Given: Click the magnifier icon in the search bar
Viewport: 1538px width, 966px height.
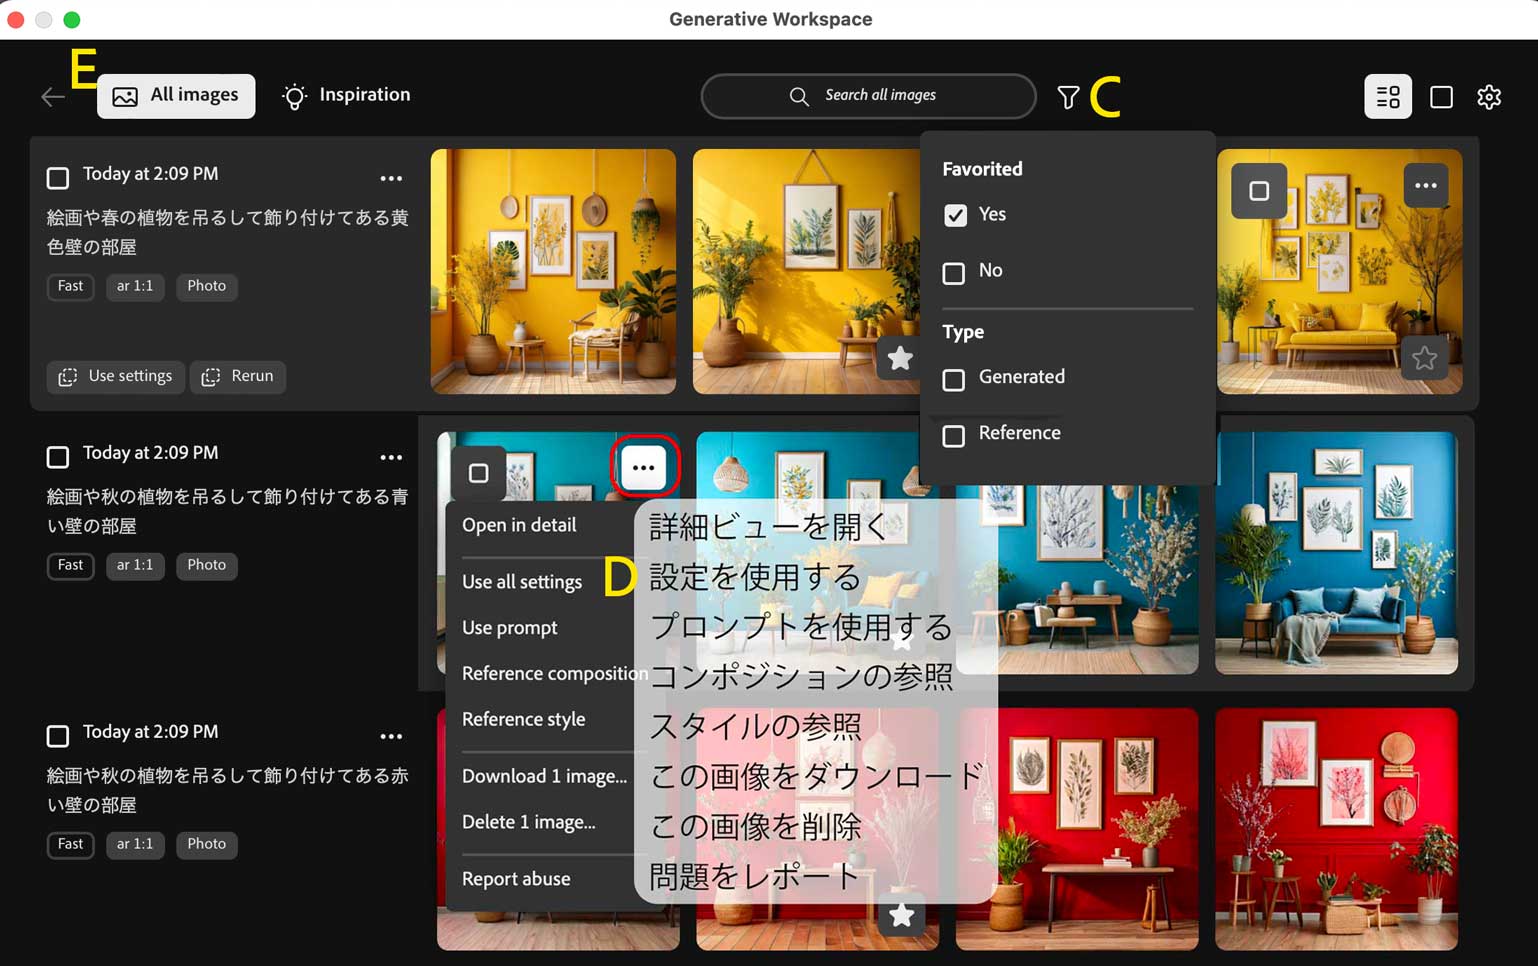Looking at the screenshot, I should pyautogui.click(x=798, y=96).
